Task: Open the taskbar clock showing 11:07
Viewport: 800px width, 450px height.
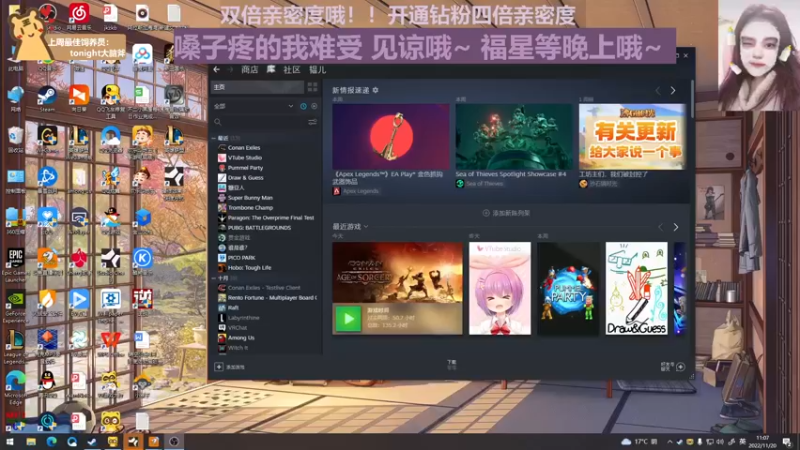Action: 763,442
